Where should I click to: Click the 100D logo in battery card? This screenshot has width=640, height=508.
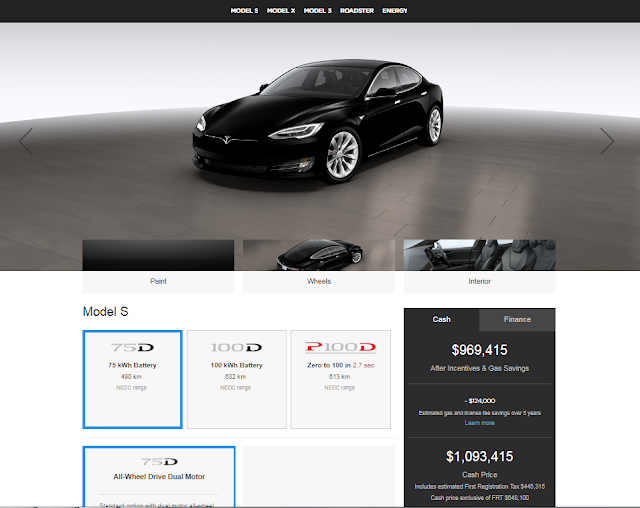click(237, 348)
